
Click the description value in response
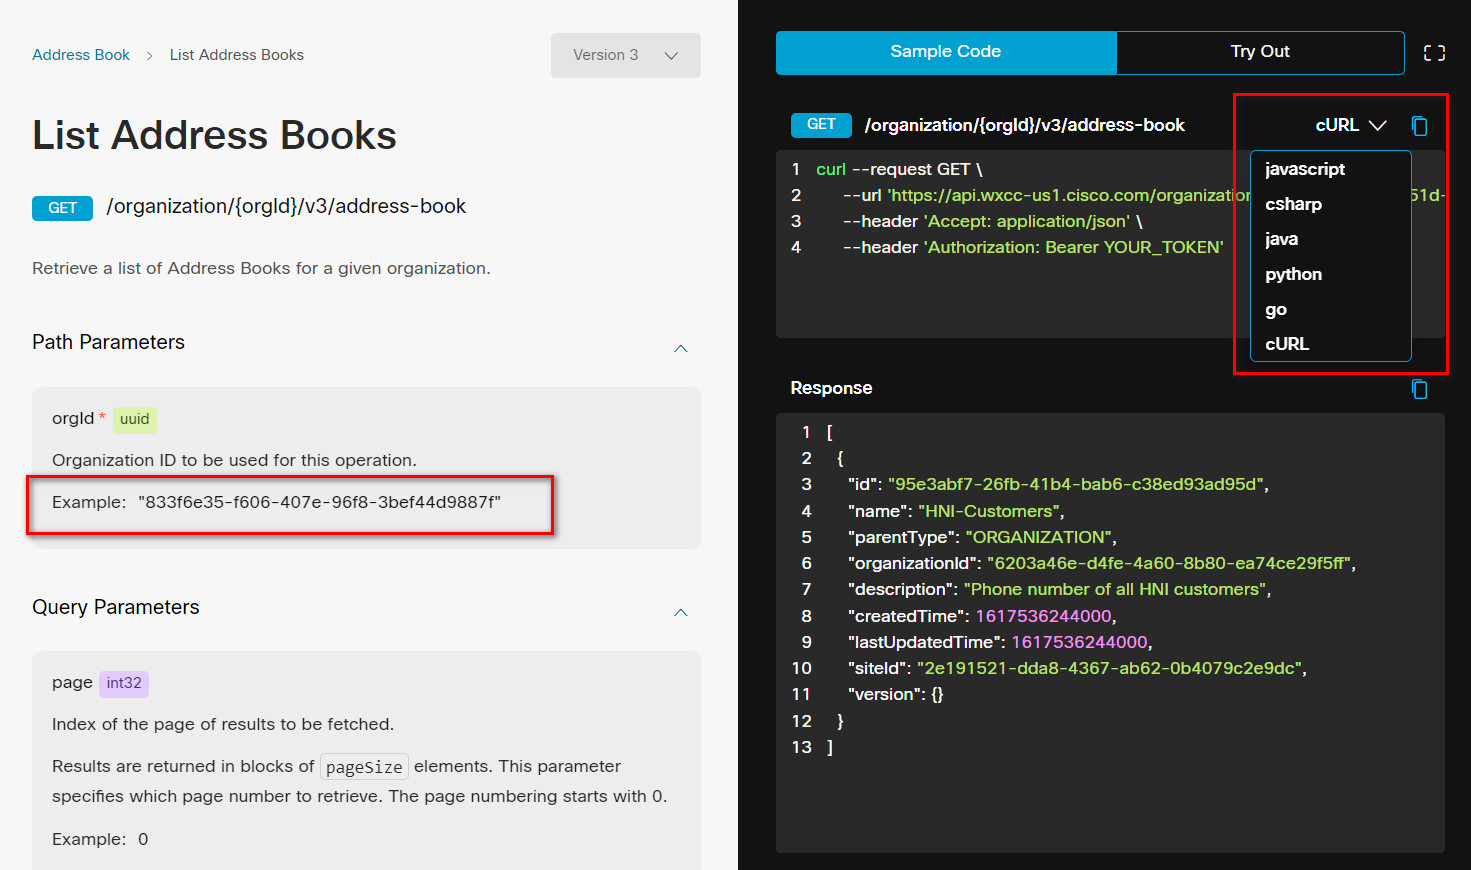point(1115,589)
